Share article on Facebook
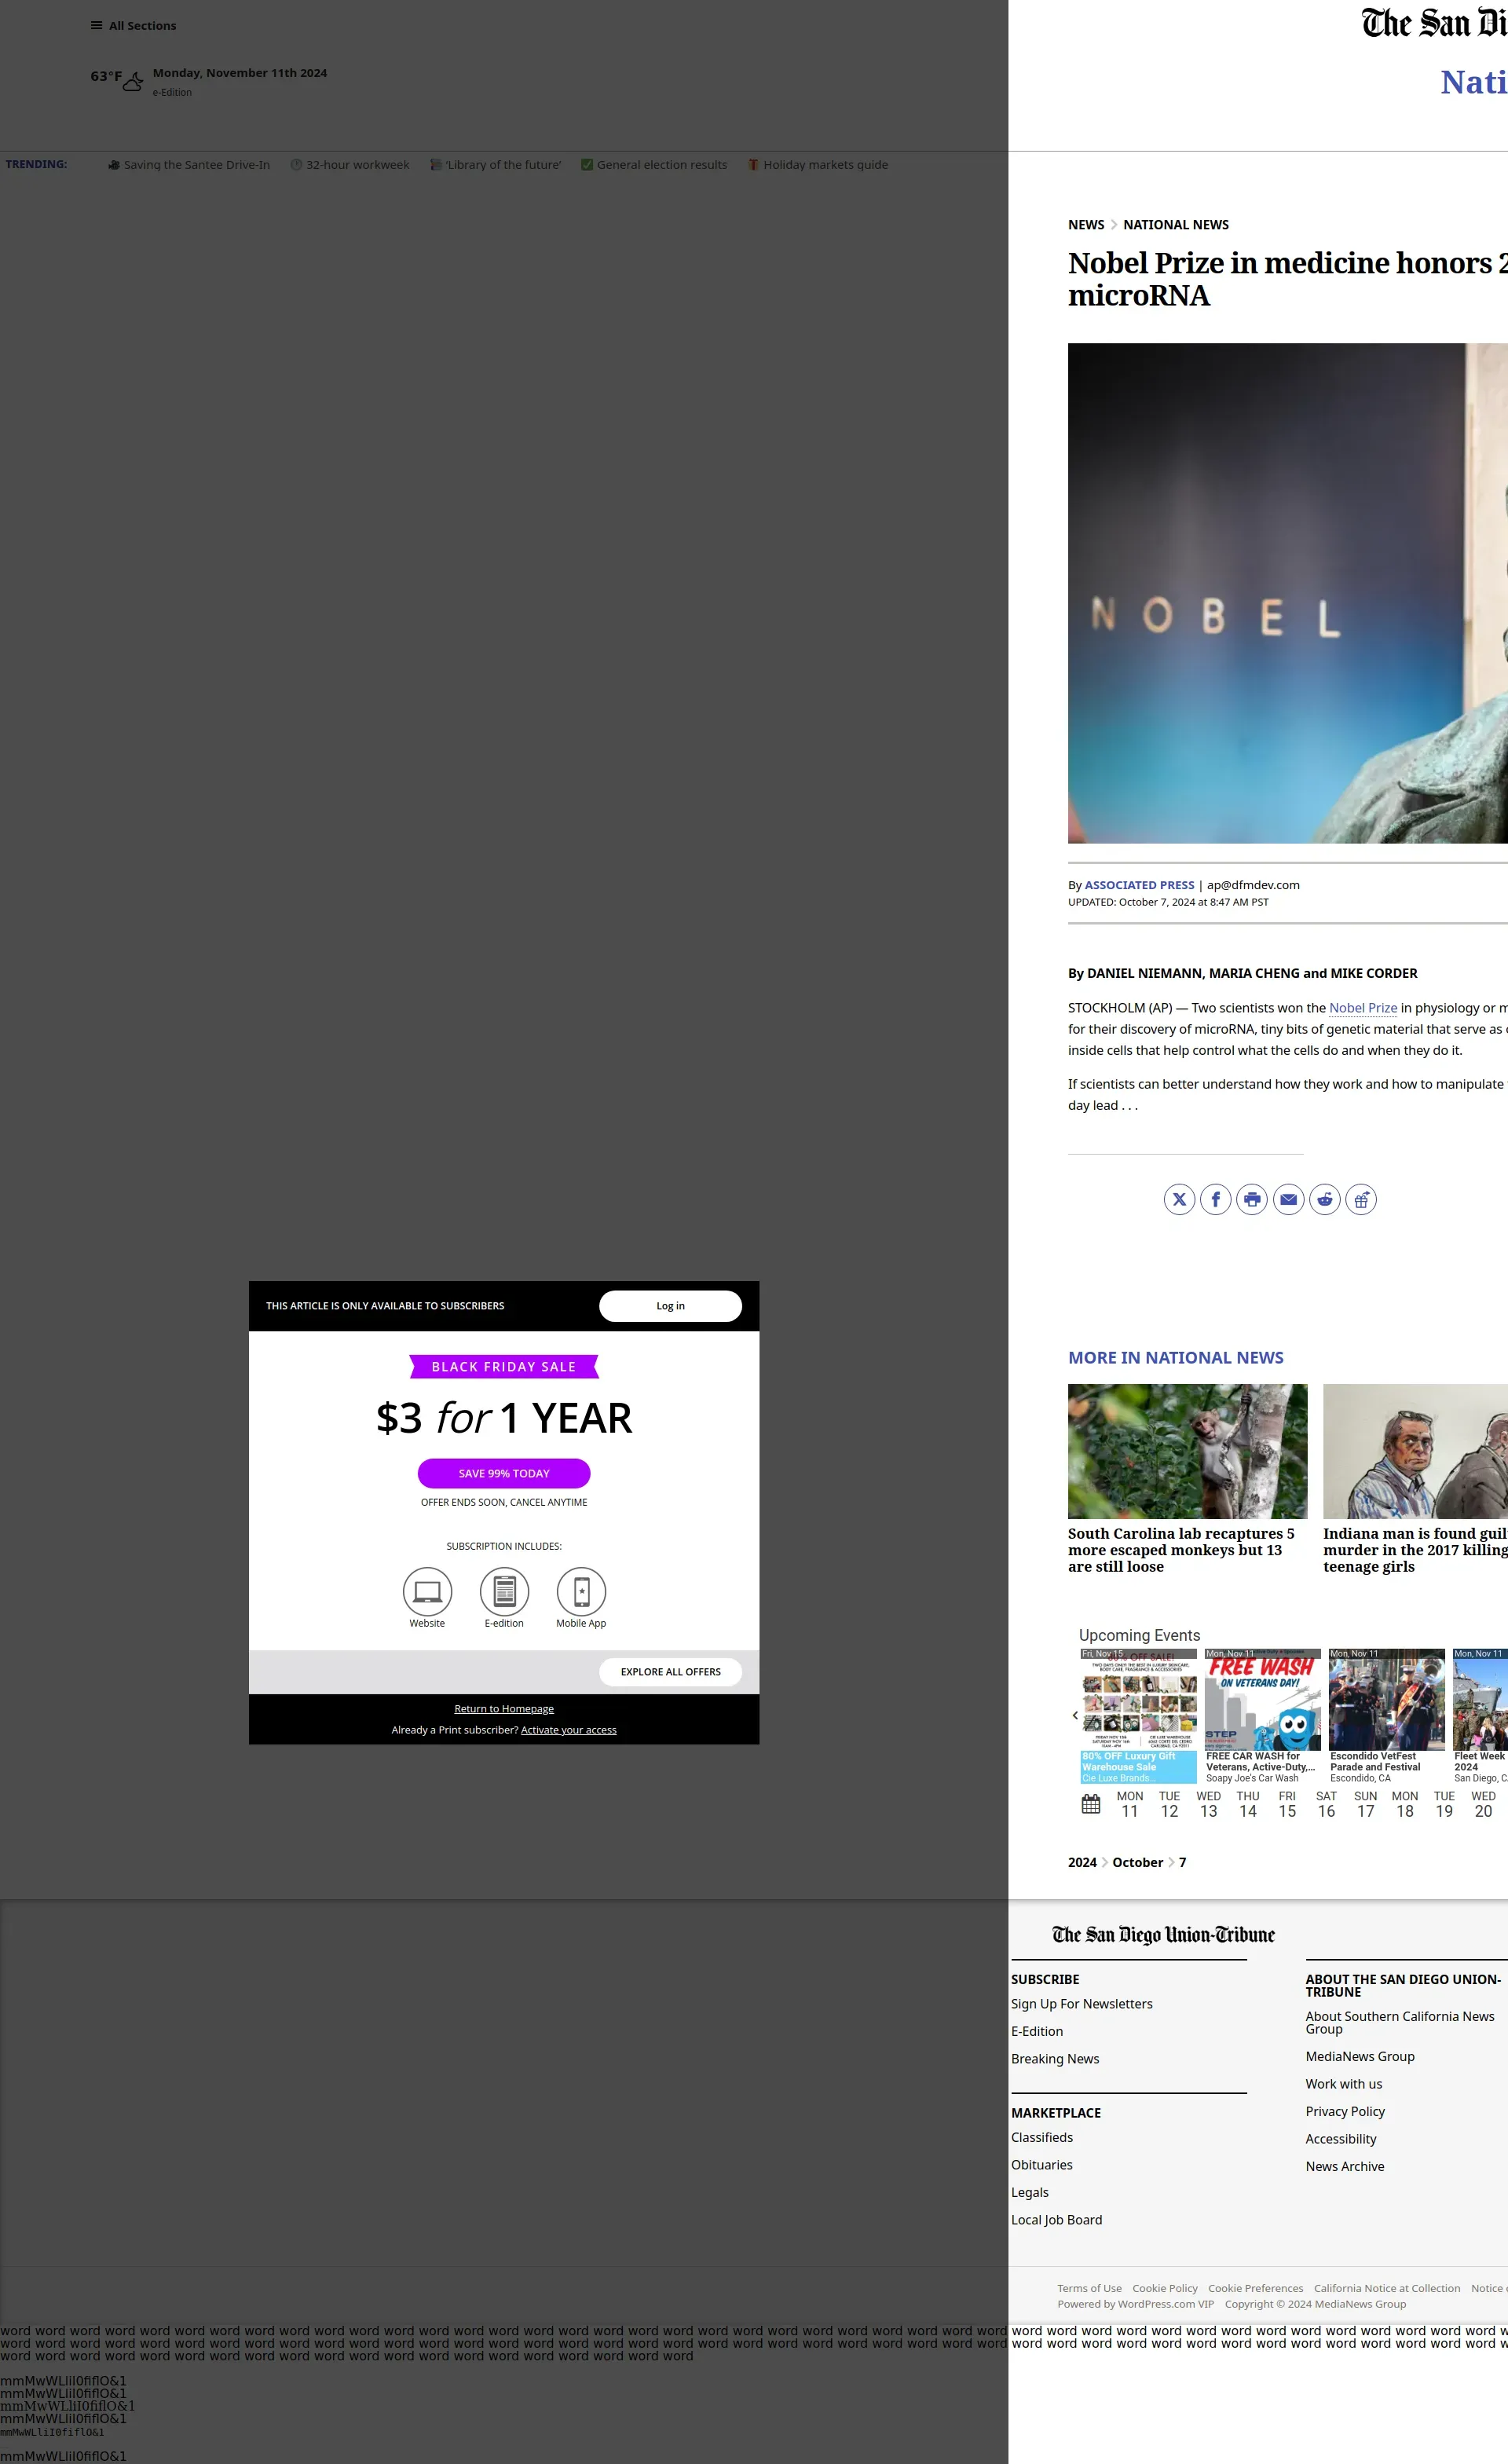Image resolution: width=1508 pixels, height=2464 pixels. click(1215, 1199)
